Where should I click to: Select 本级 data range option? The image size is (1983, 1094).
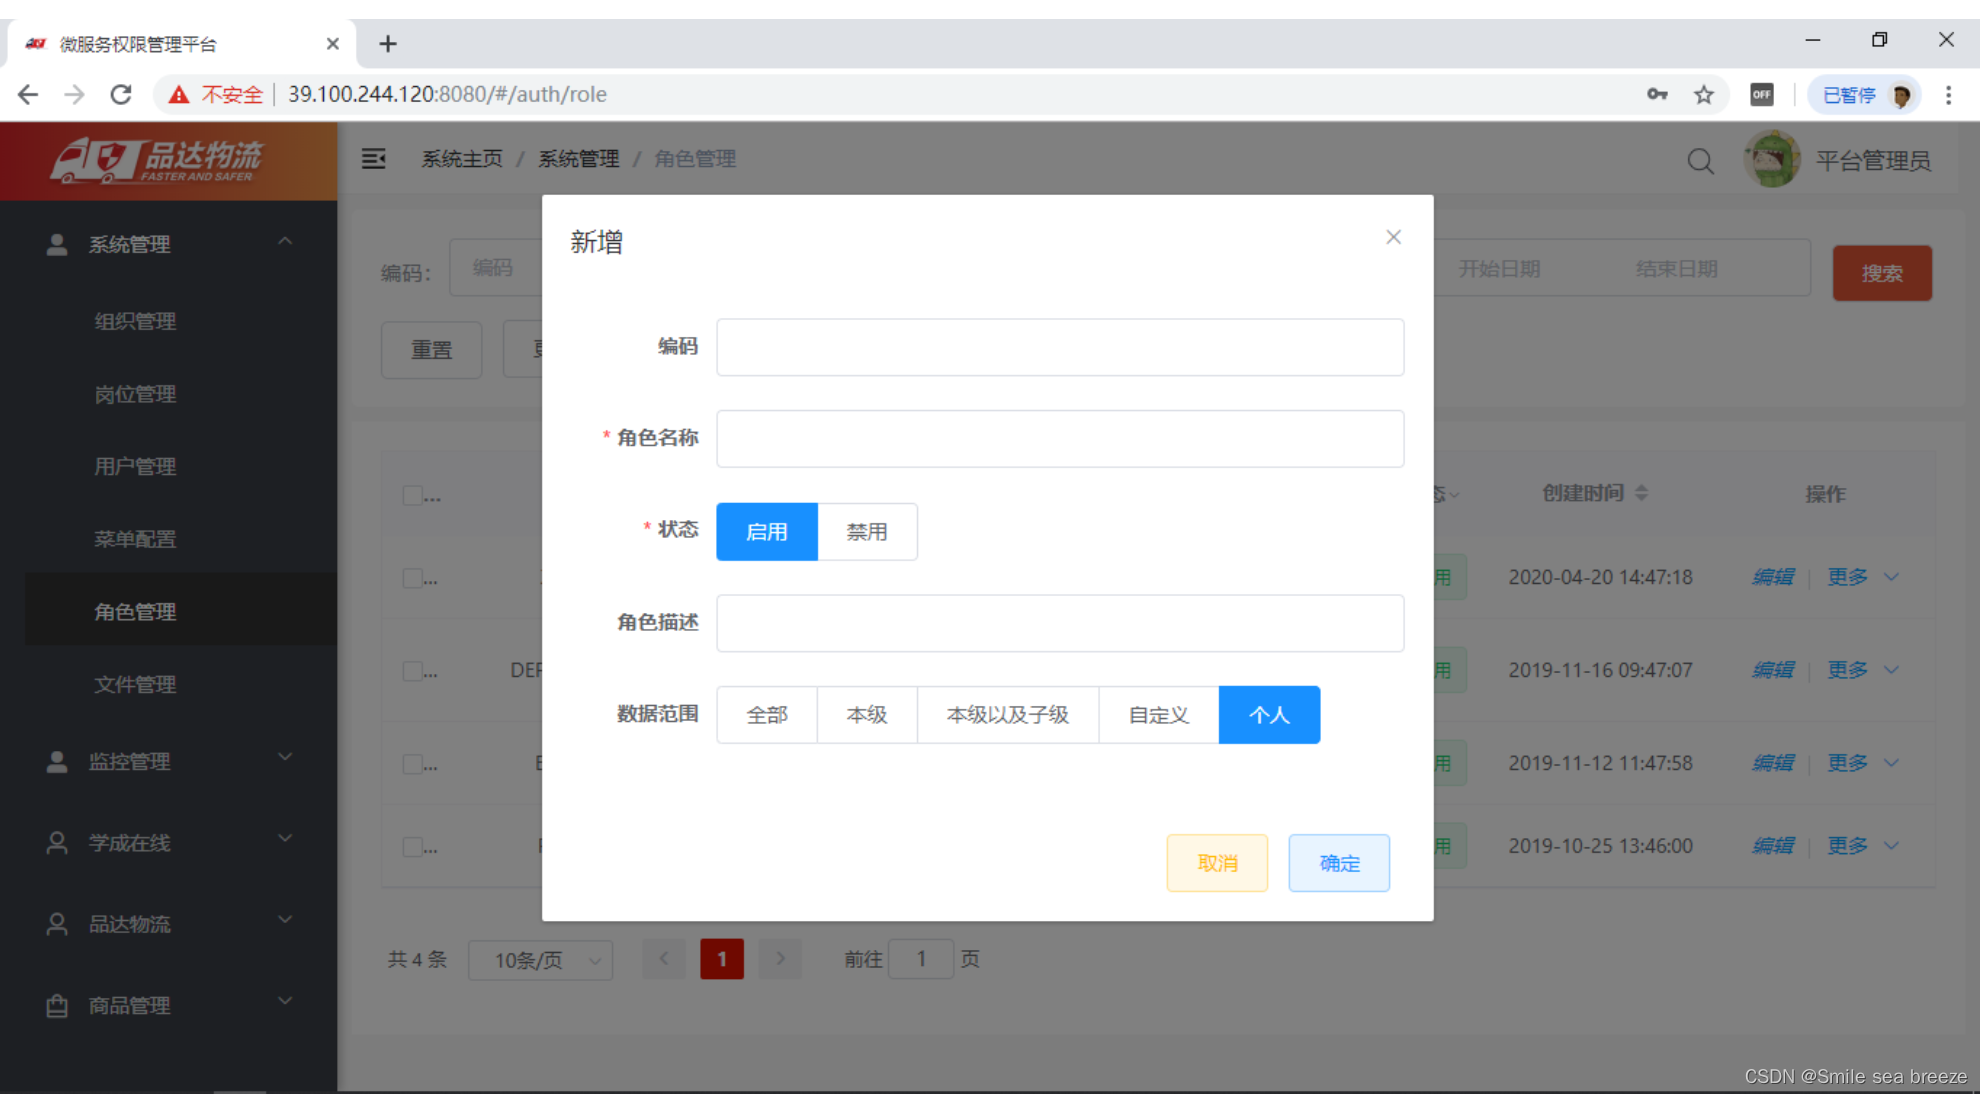pos(867,714)
